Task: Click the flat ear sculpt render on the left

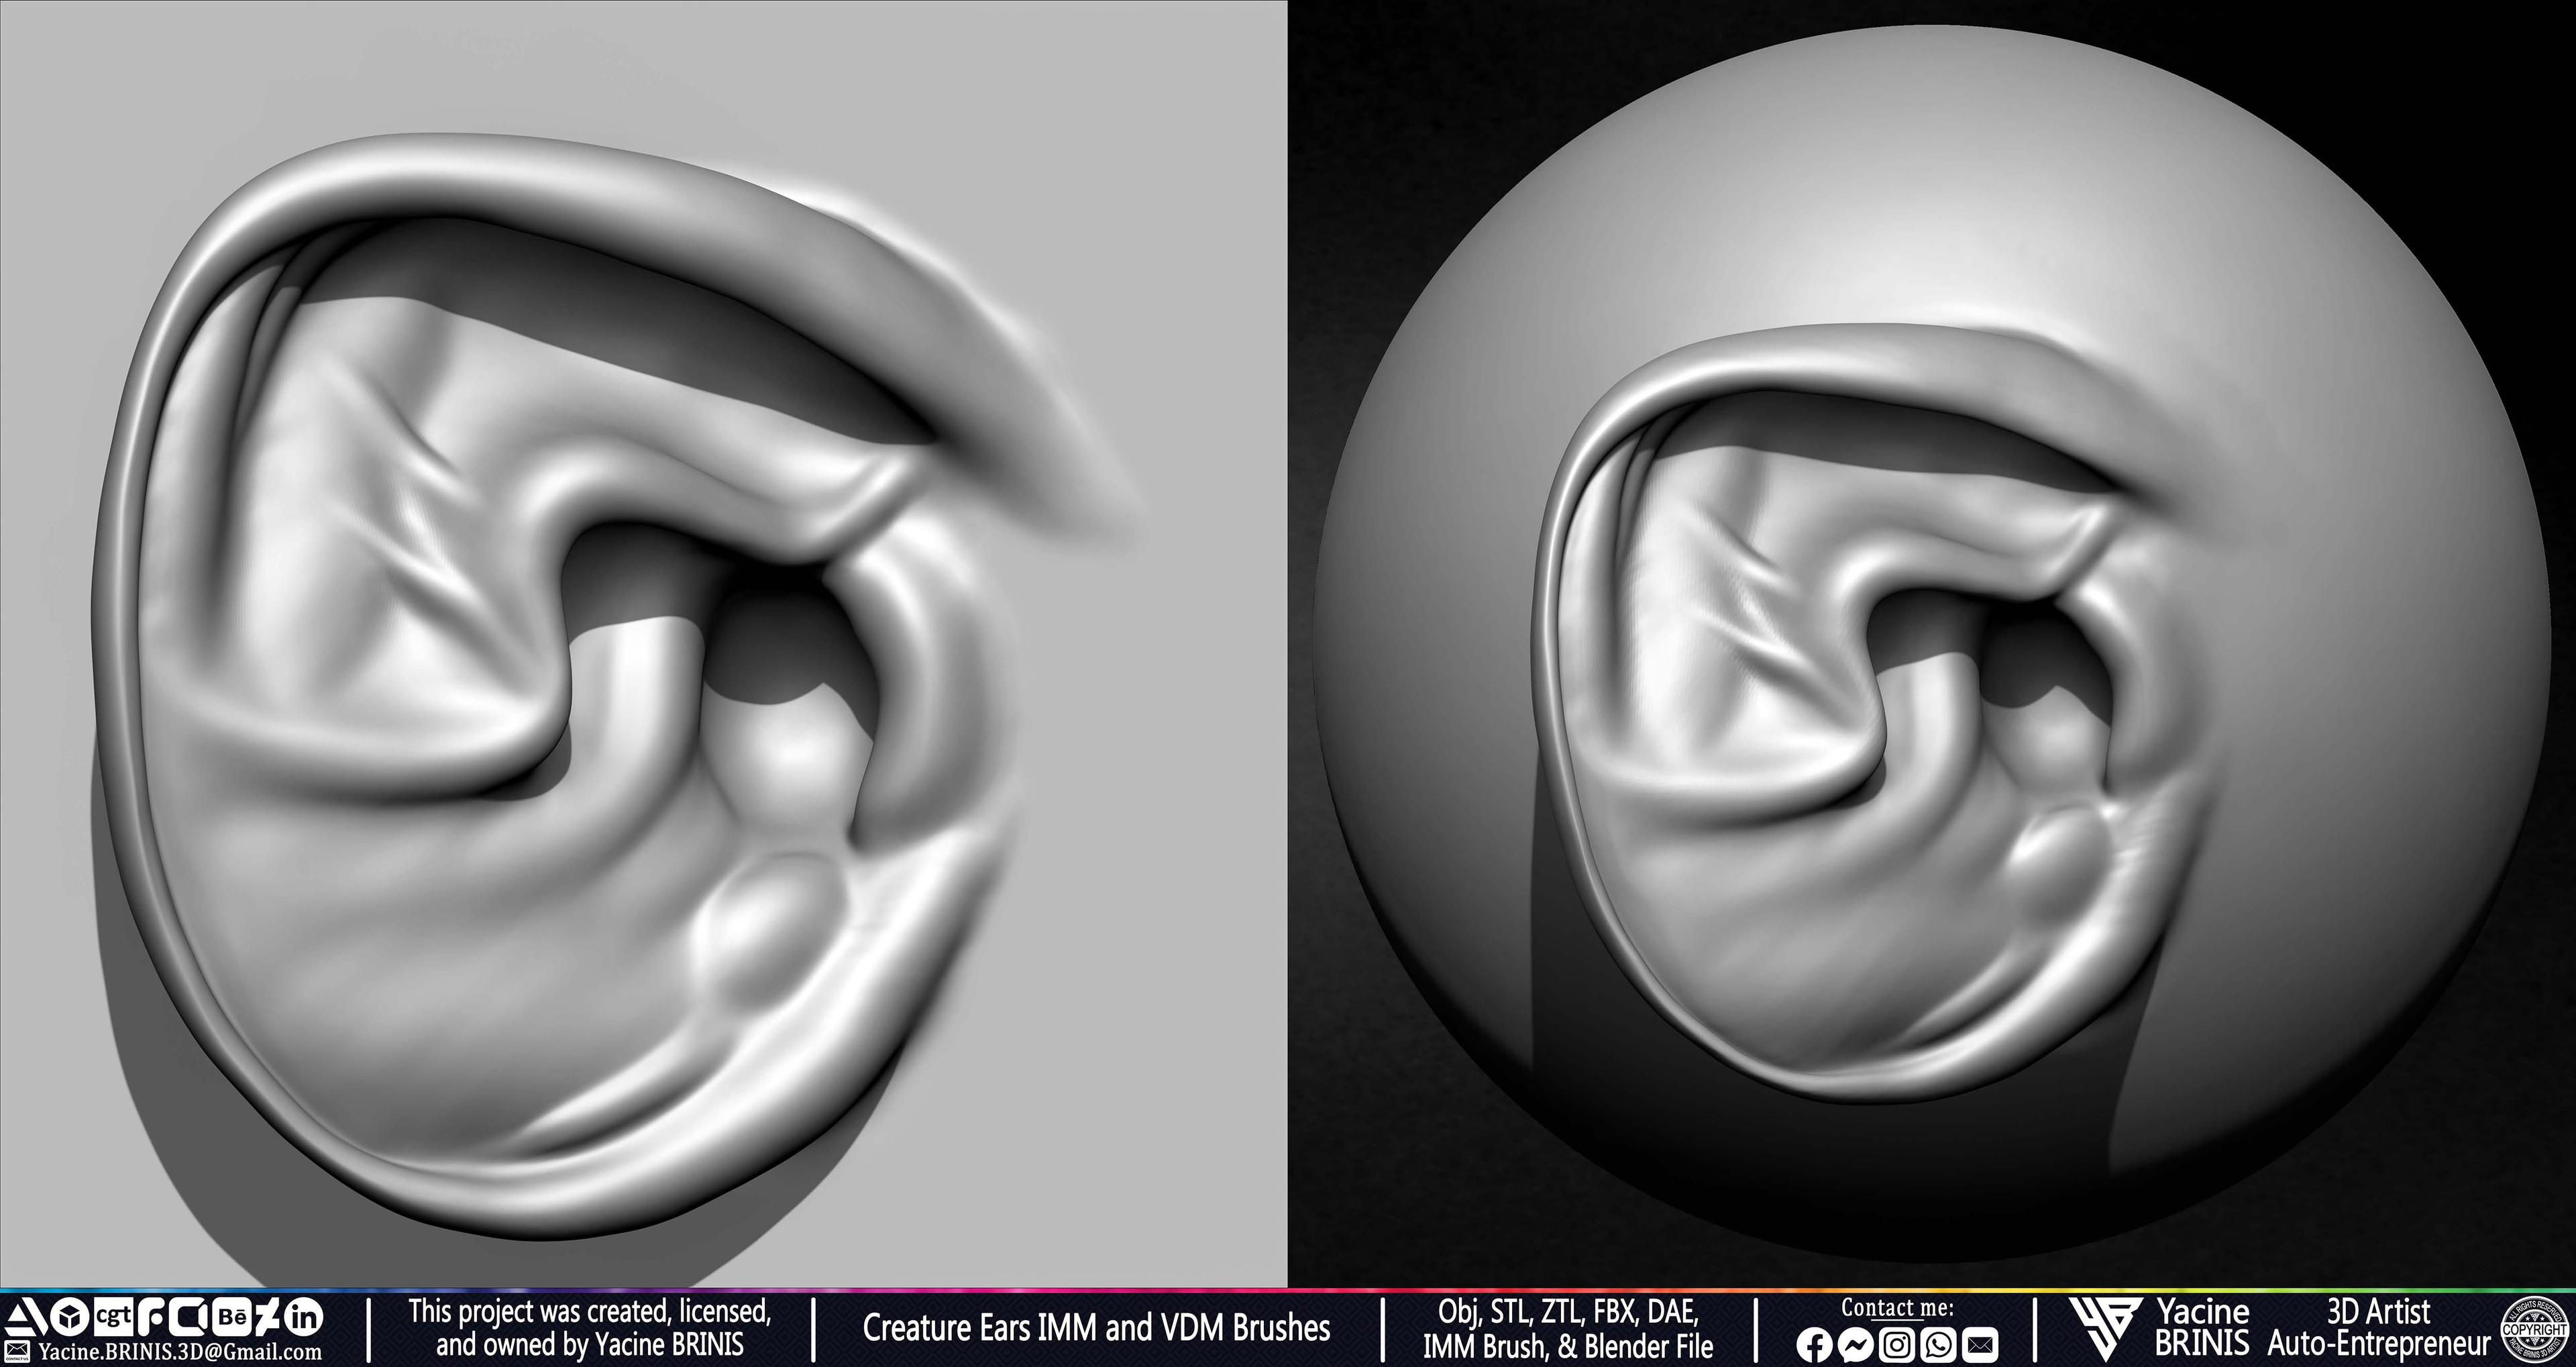Action: tap(643, 644)
